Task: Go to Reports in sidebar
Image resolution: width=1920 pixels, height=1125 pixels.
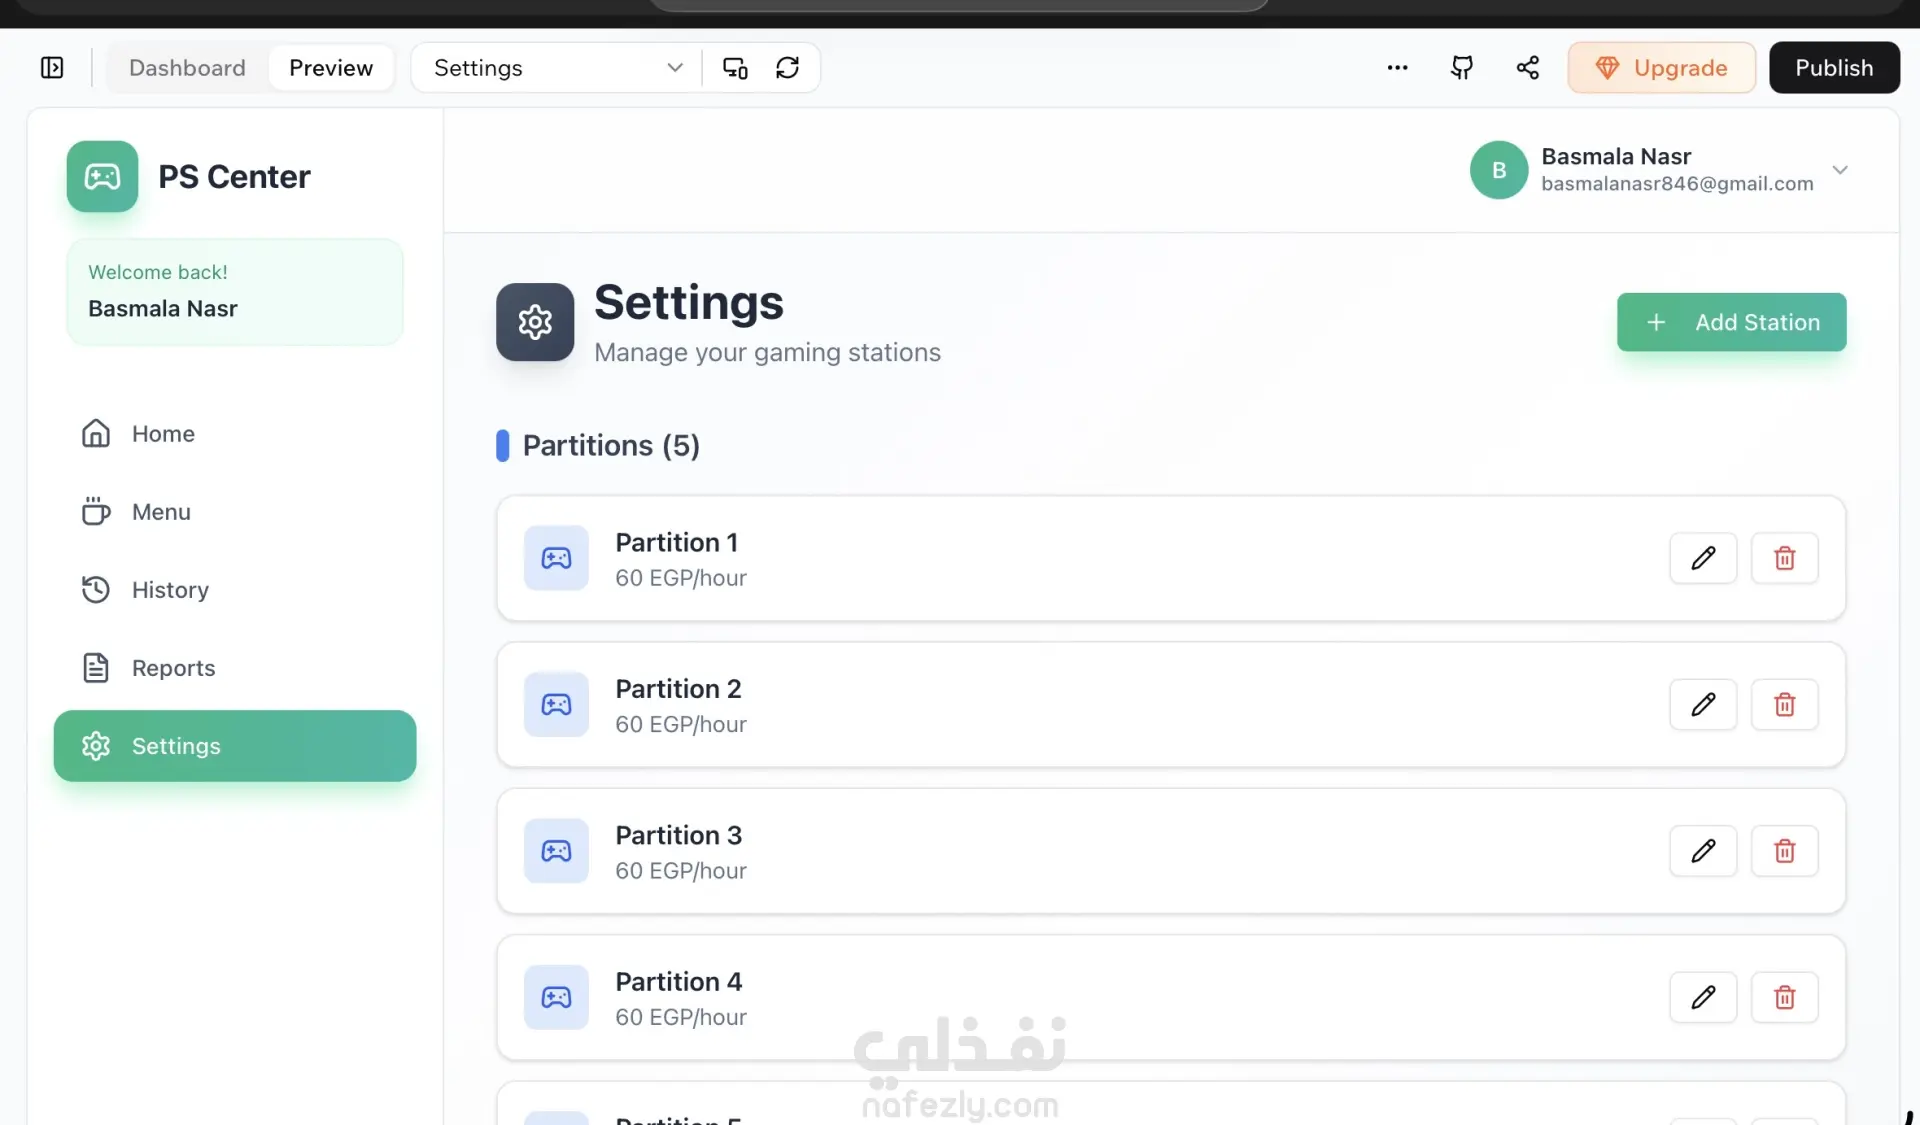Action: pyautogui.click(x=173, y=668)
